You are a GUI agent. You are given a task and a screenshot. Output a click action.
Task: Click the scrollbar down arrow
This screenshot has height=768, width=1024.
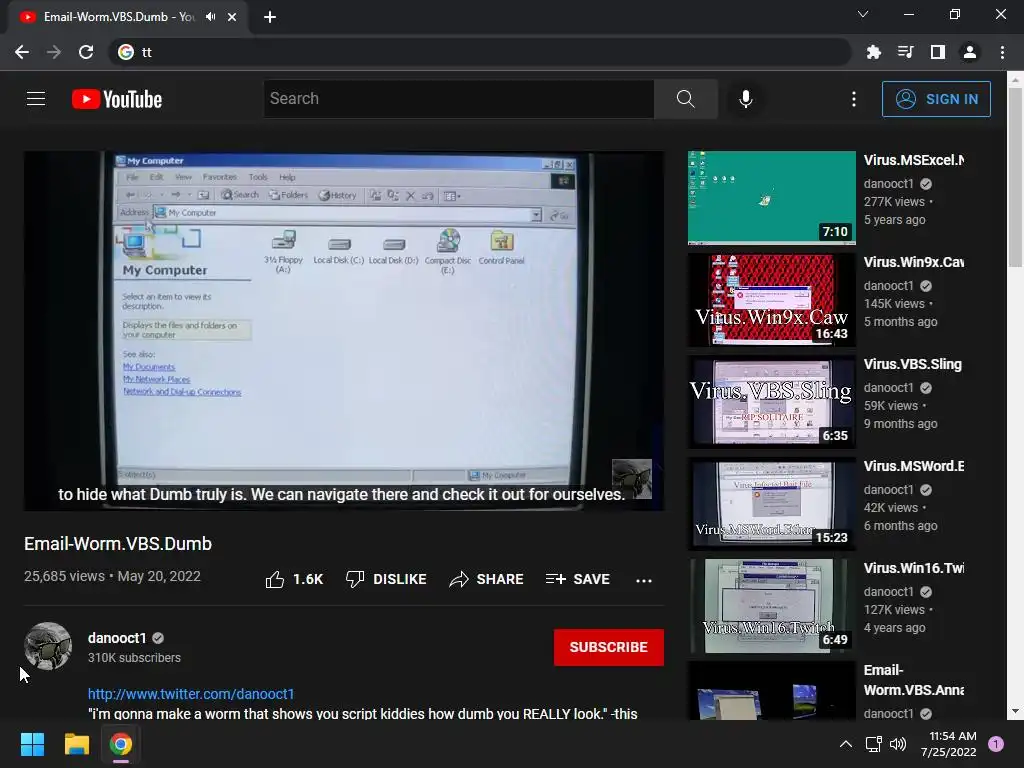[1015, 712]
